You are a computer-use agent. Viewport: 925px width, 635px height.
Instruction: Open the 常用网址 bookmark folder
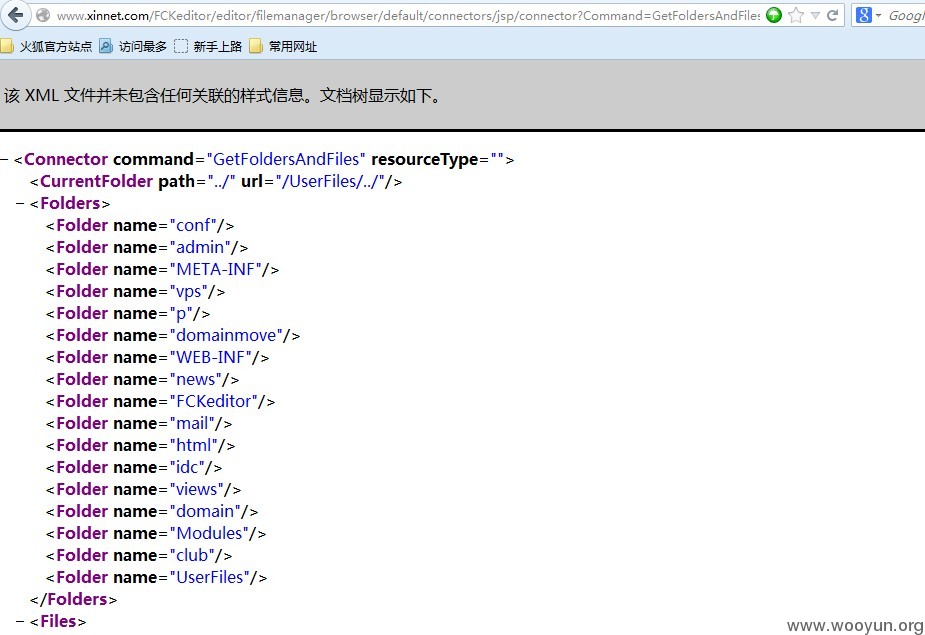(x=283, y=46)
